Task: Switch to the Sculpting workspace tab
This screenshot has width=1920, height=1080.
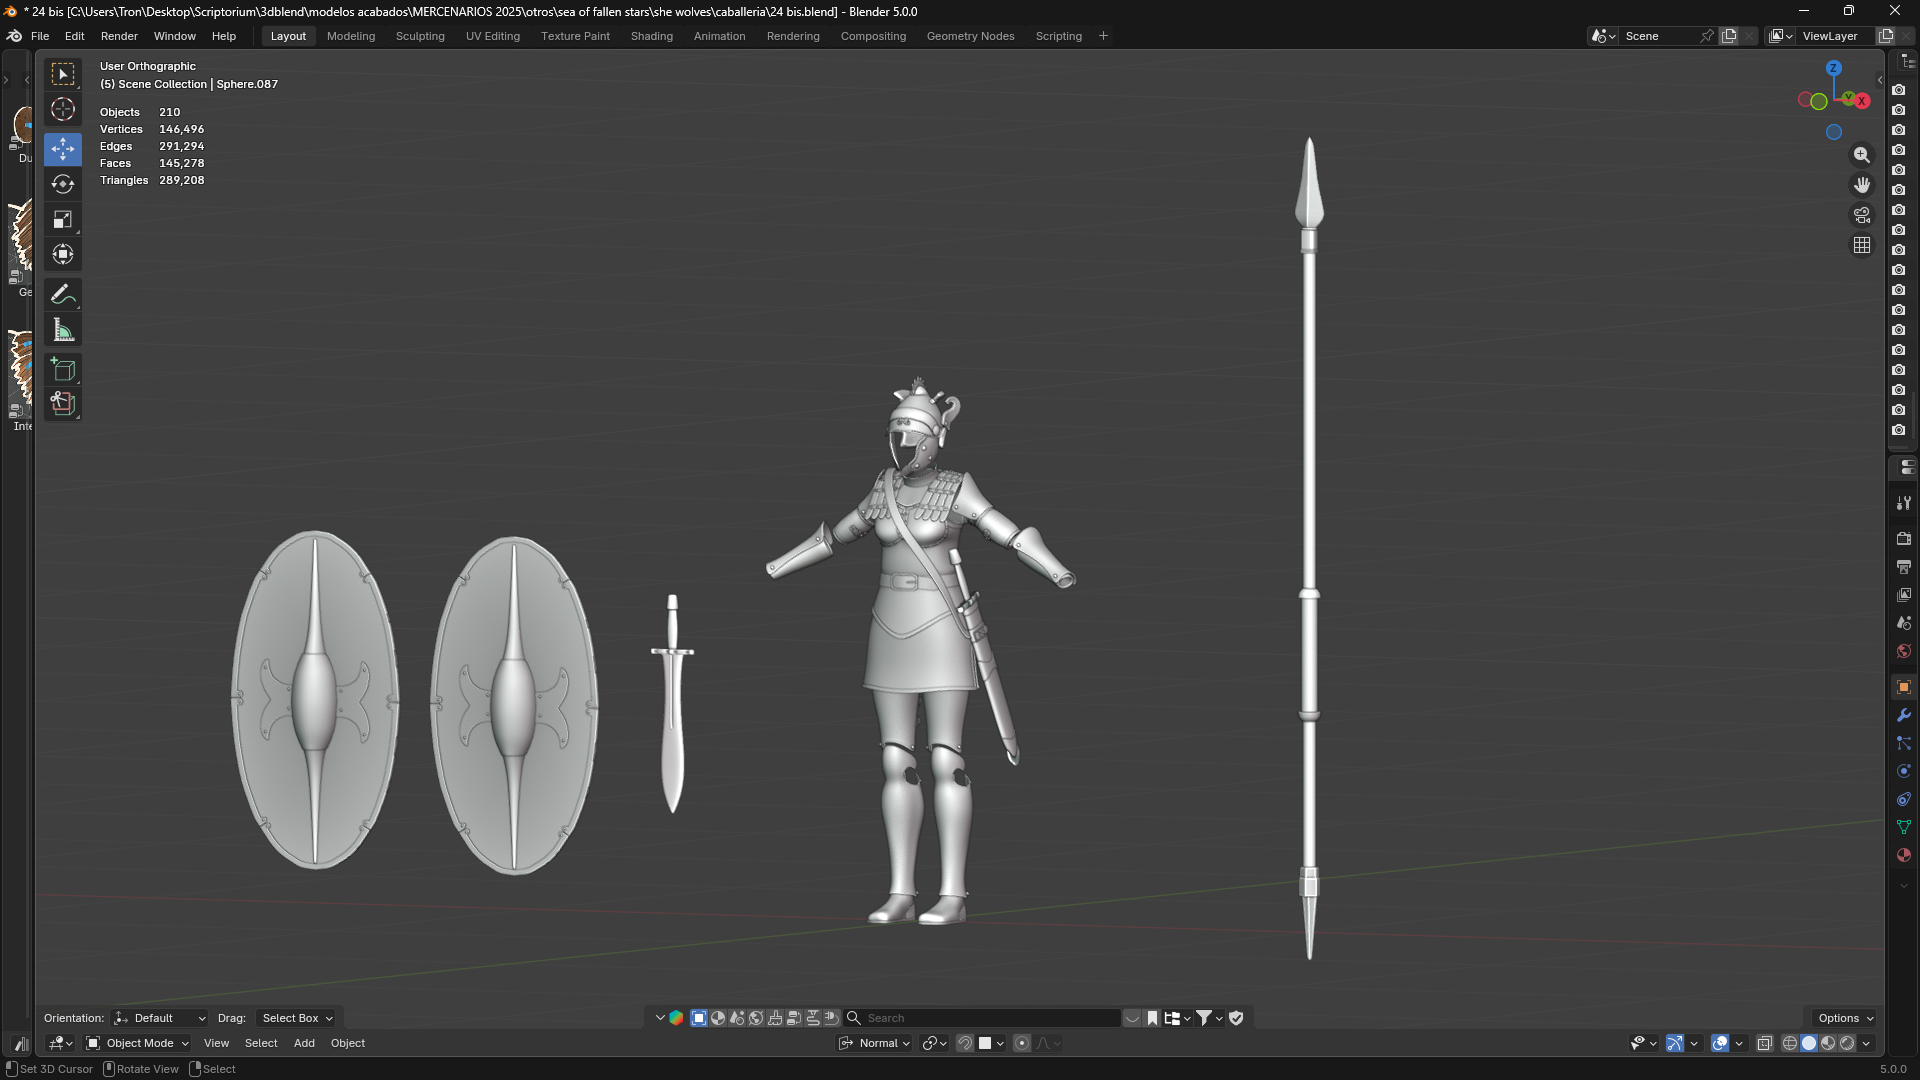Action: pyautogui.click(x=420, y=36)
